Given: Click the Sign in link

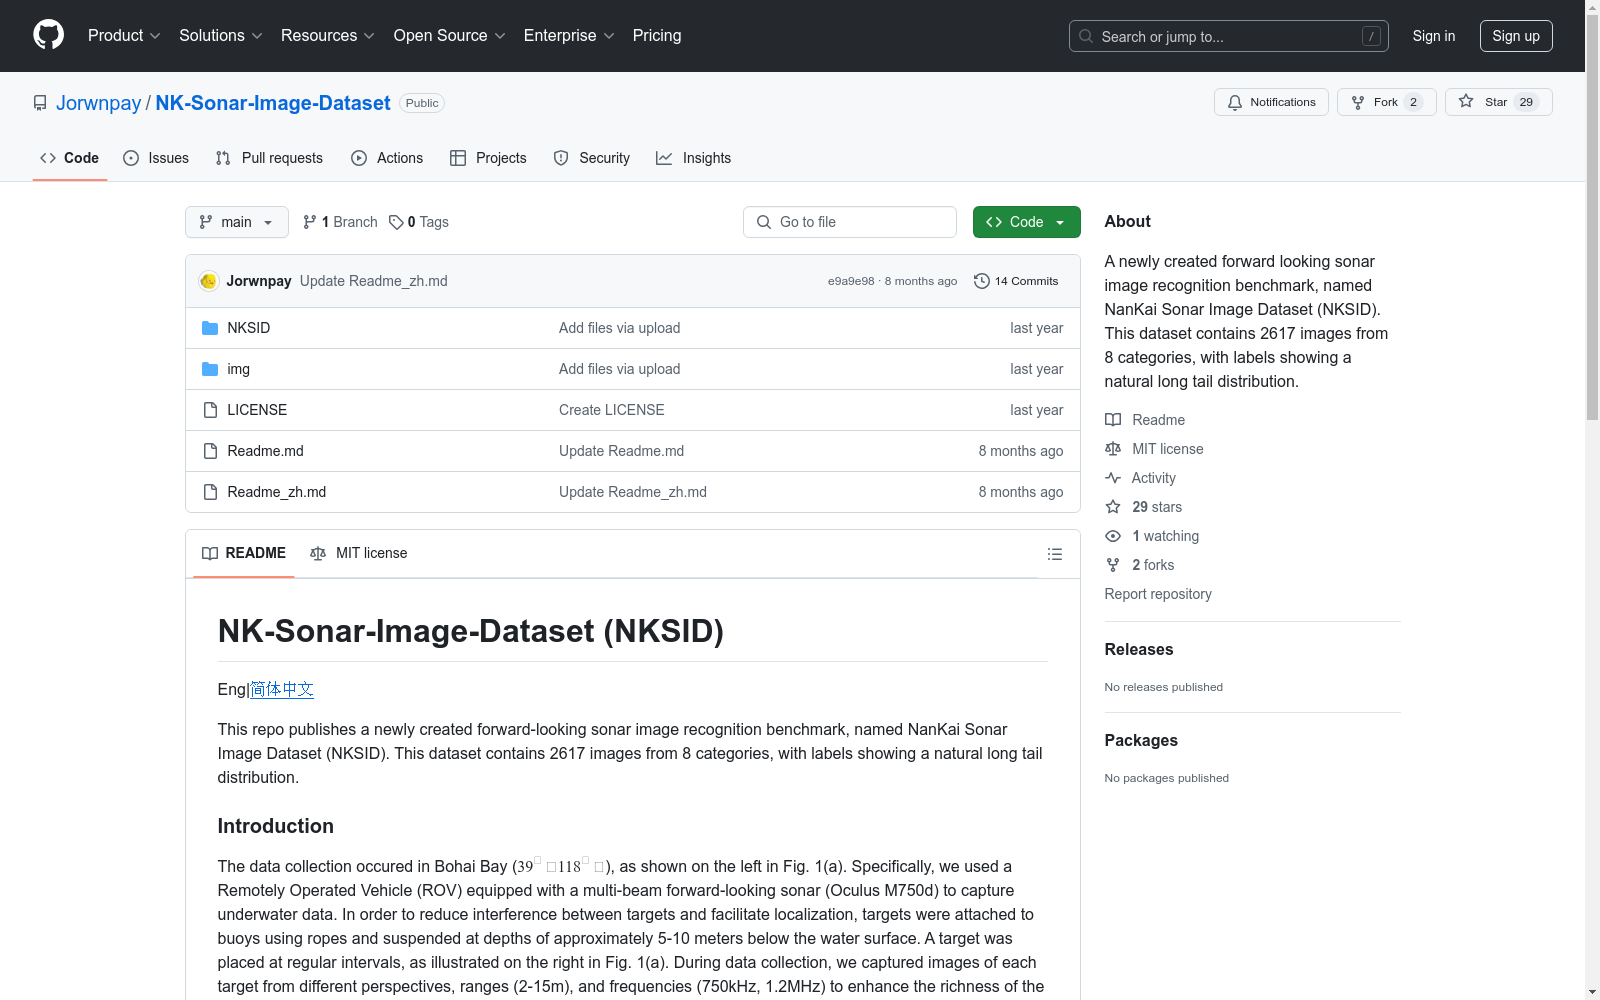Looking at the screenshot, I should [1434, 36].
